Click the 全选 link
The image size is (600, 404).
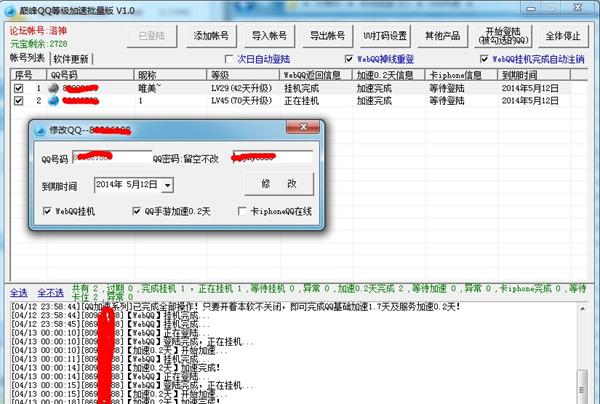[x=18, y=293]
